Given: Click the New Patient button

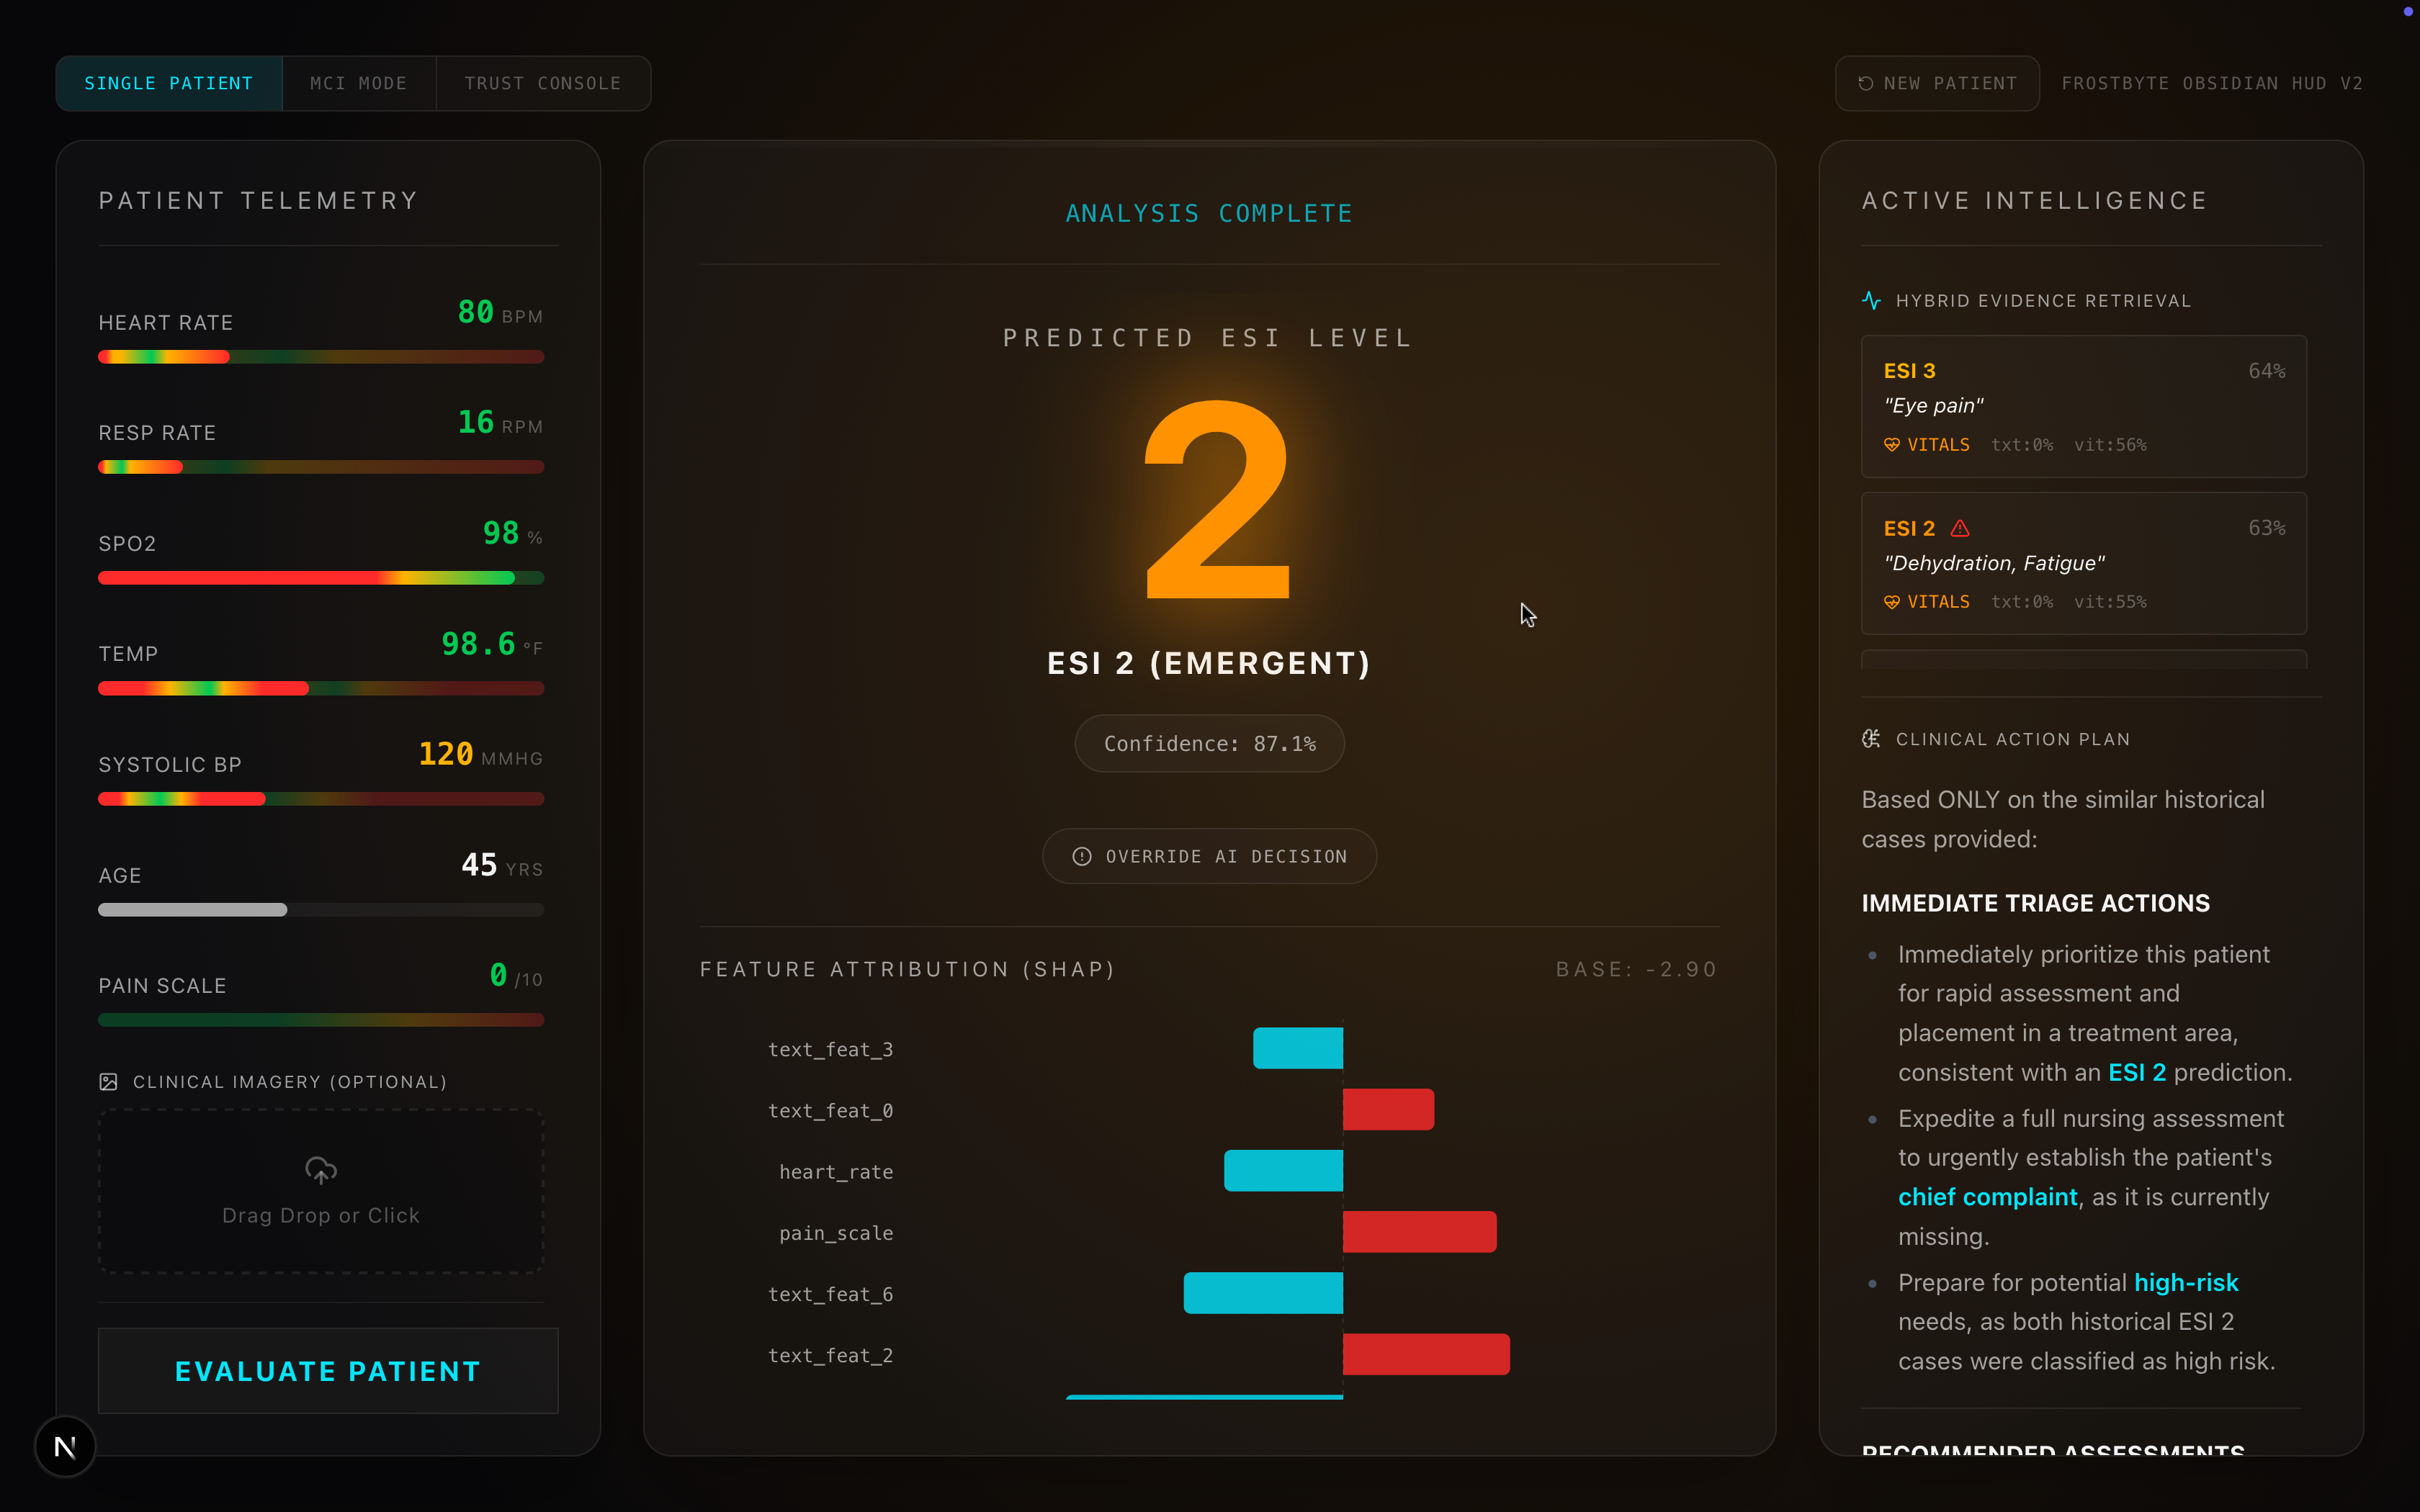Looking at the screenshot, I should 1937,84.
